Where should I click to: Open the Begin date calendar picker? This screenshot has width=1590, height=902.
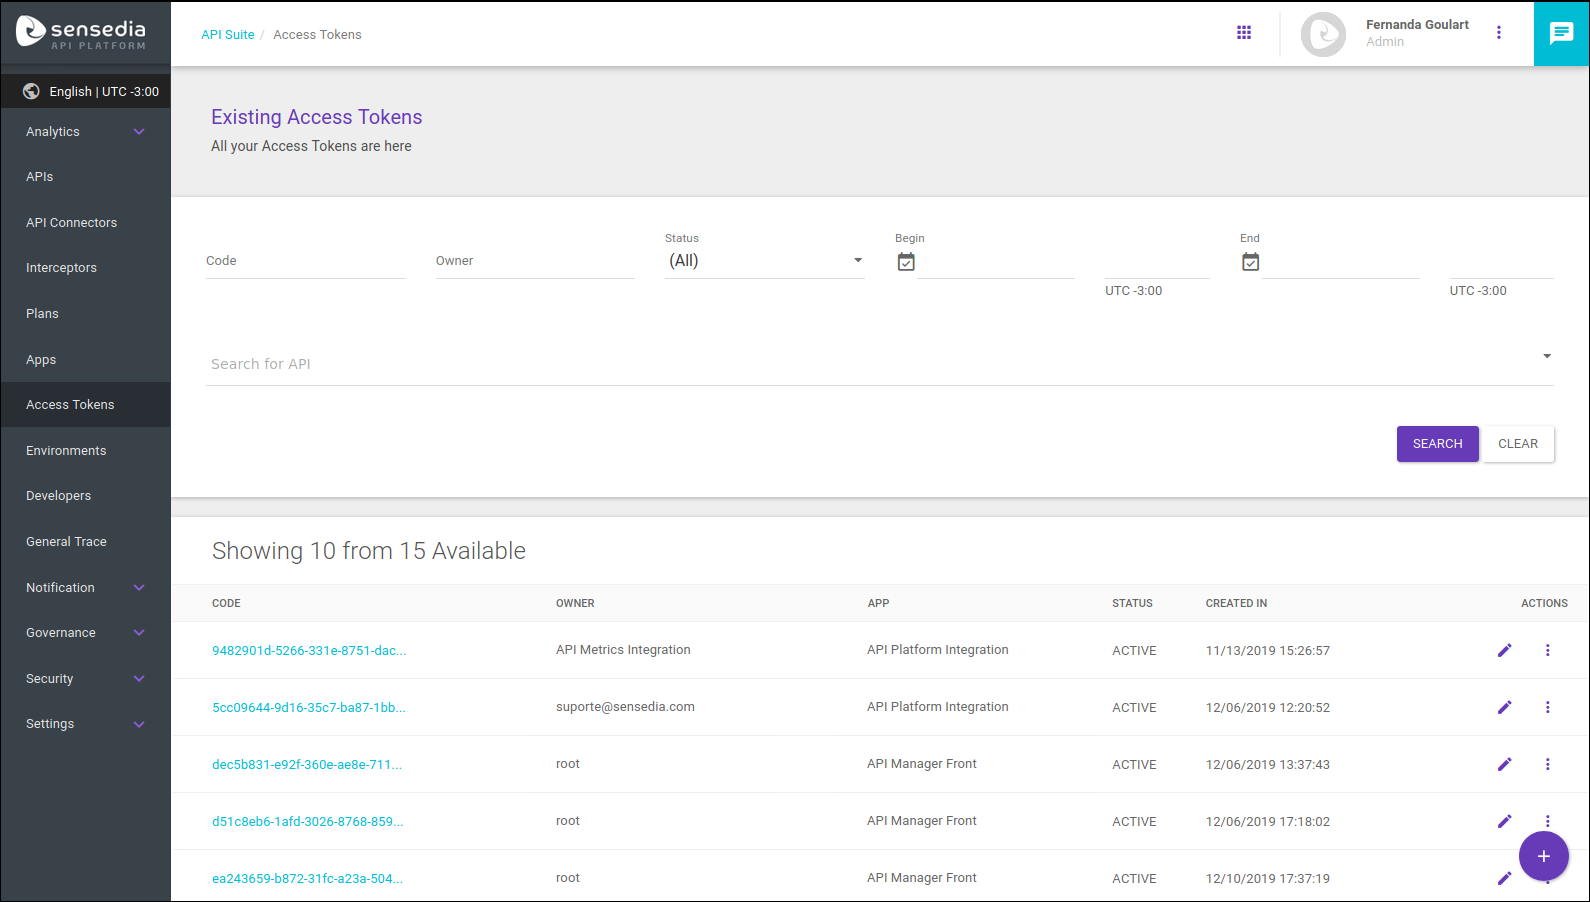[x=906, y=262]
